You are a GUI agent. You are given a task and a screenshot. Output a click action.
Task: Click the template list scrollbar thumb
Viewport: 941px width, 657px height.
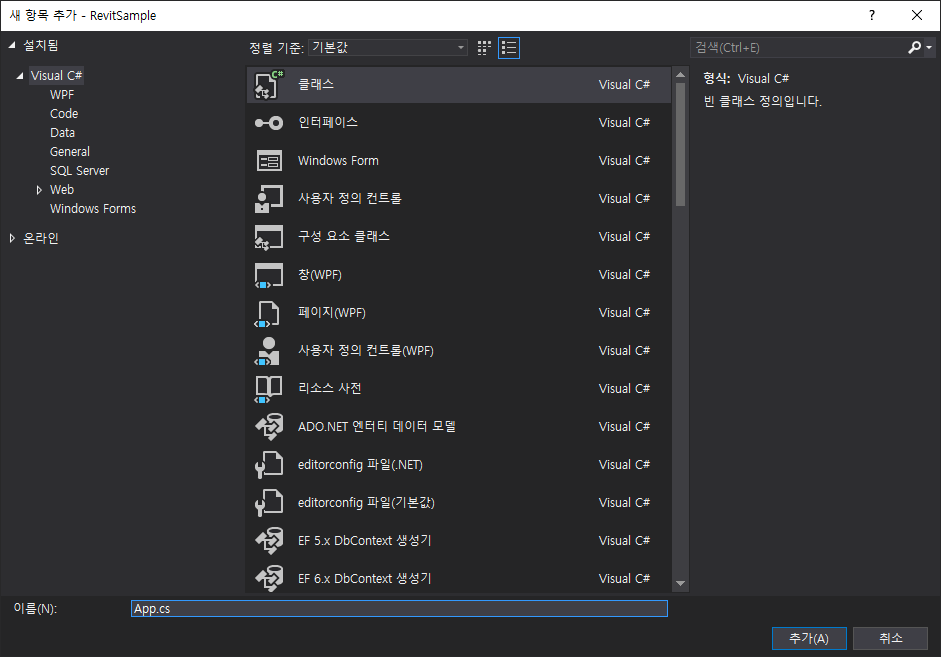click(x=681, y=145)
